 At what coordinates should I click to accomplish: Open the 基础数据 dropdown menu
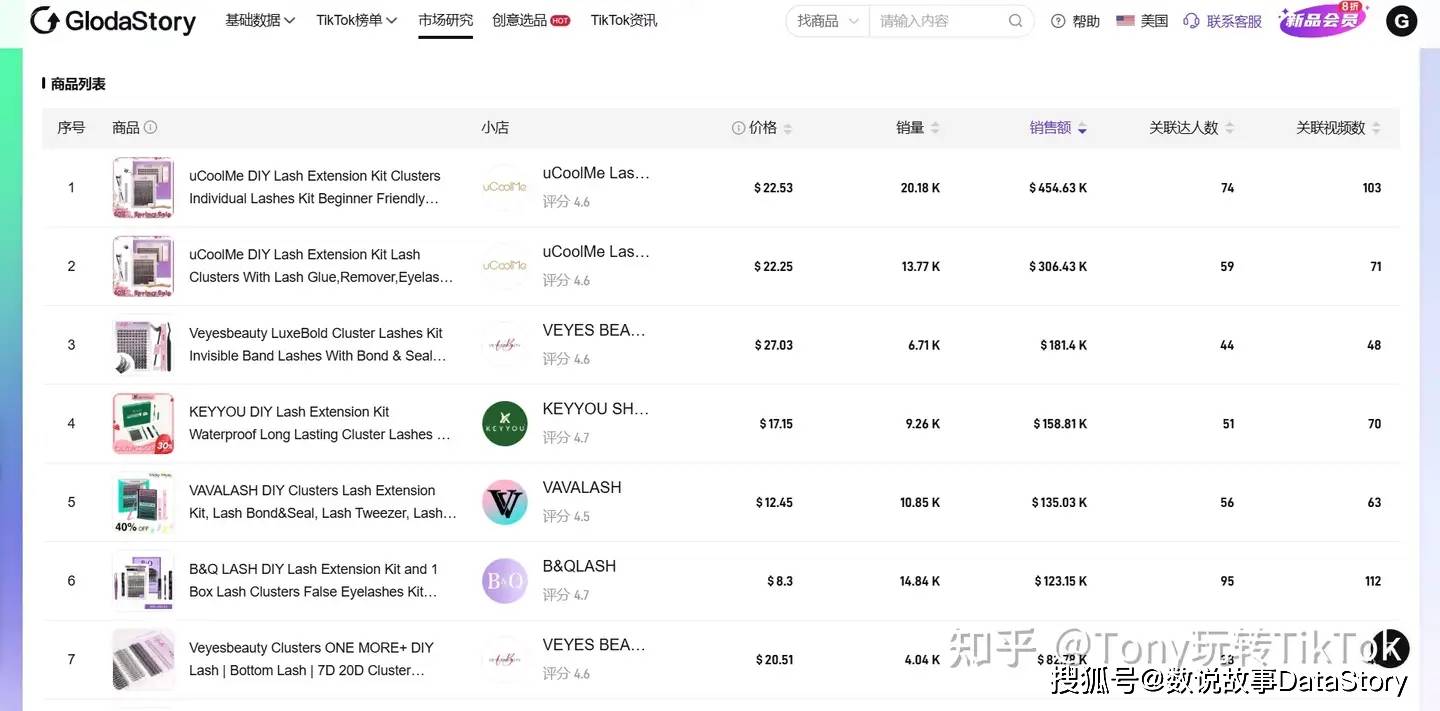pyautogui.click(x=260, y=20)
